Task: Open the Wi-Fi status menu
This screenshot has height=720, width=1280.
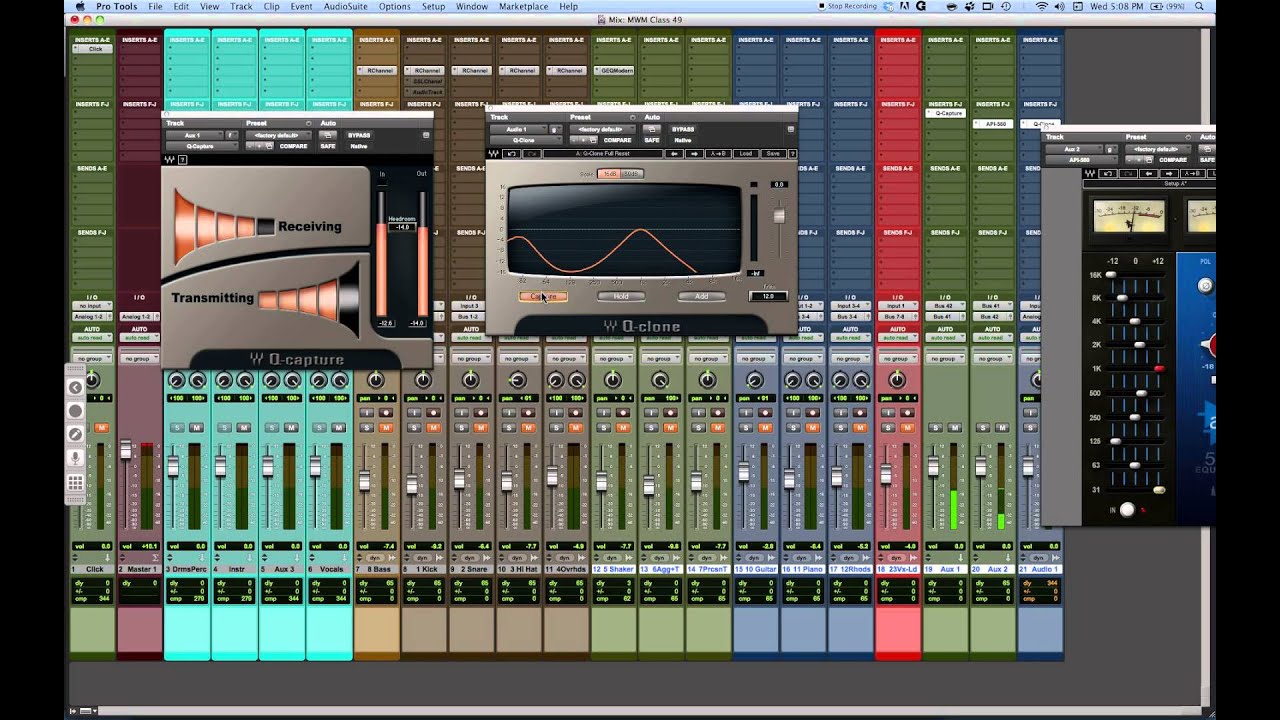Action: 1041,6
